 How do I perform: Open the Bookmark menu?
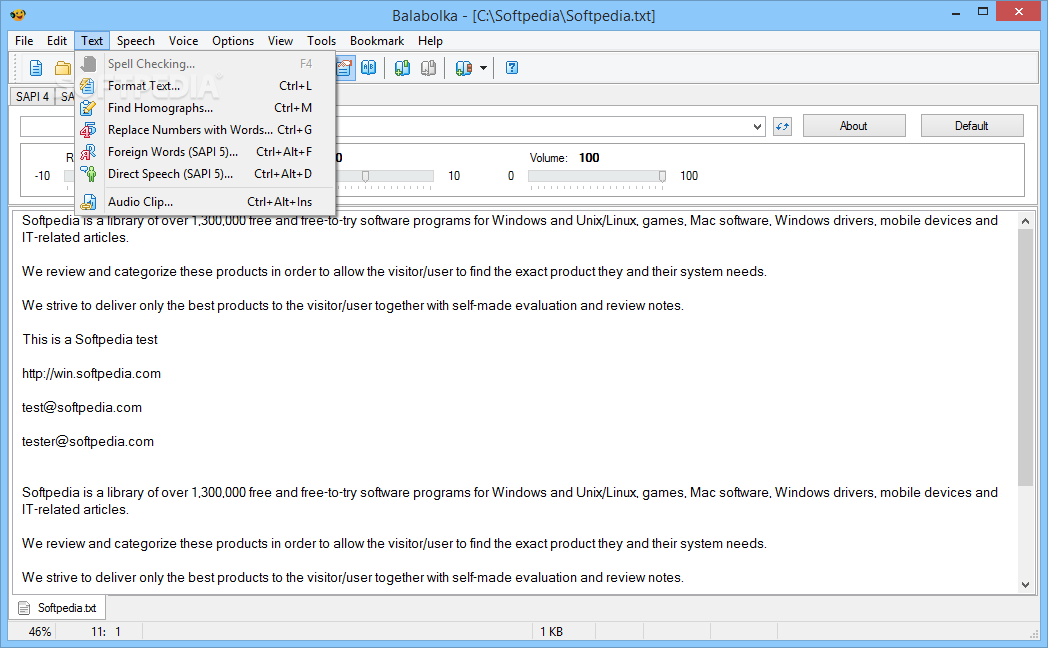pyautogui.click(x=377, y=41)
